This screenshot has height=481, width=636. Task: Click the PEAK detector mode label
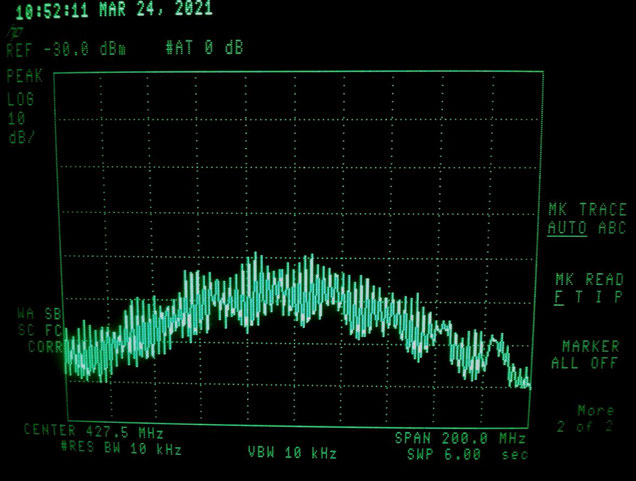coord(24,76)
